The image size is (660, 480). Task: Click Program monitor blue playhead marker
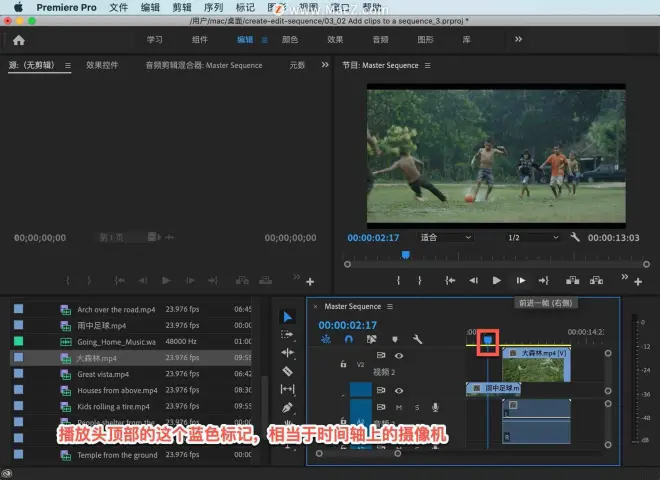(x=405, y=255)
